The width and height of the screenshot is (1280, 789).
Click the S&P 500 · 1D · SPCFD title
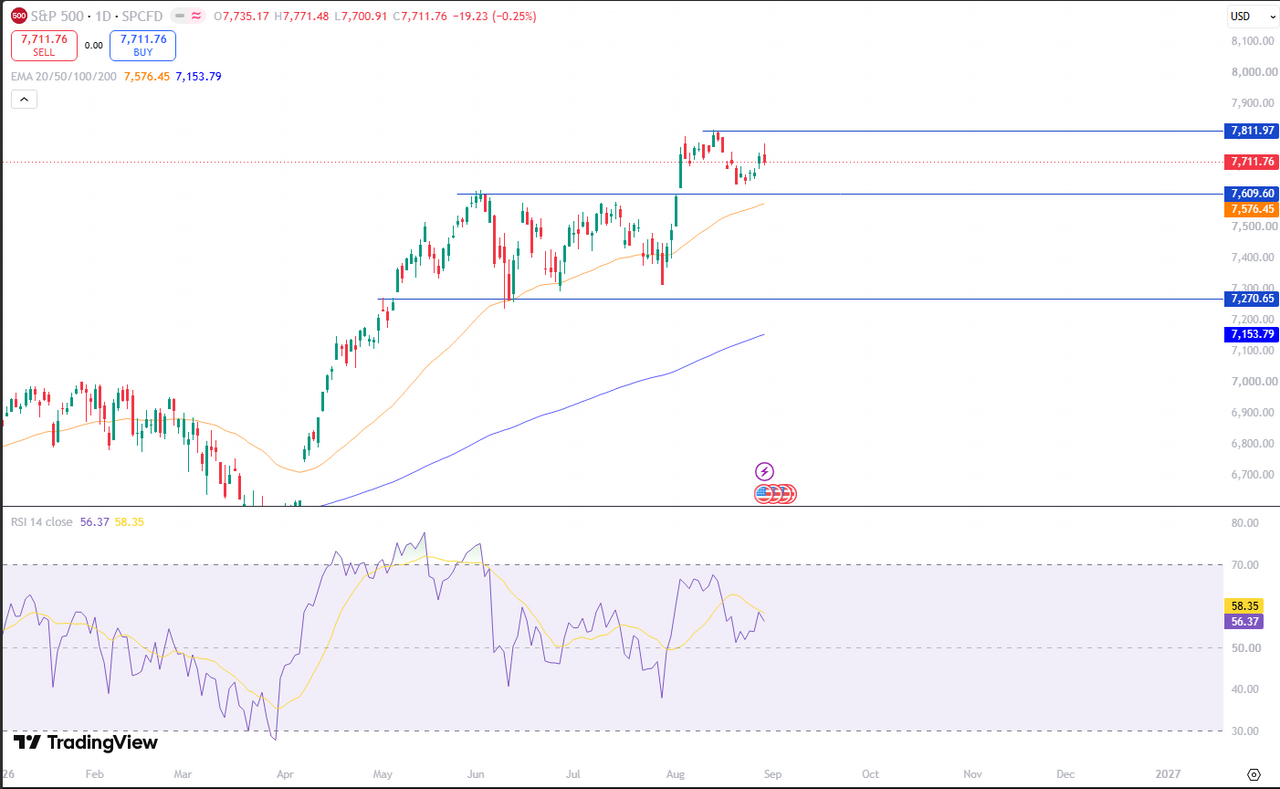95,16
